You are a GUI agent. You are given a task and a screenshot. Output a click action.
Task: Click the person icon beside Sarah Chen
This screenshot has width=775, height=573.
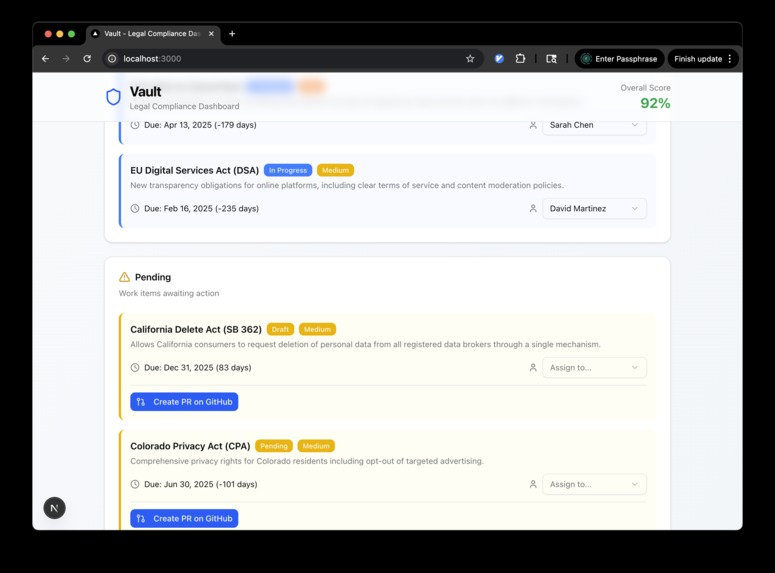pyautogui.click(x=533, y=125)
